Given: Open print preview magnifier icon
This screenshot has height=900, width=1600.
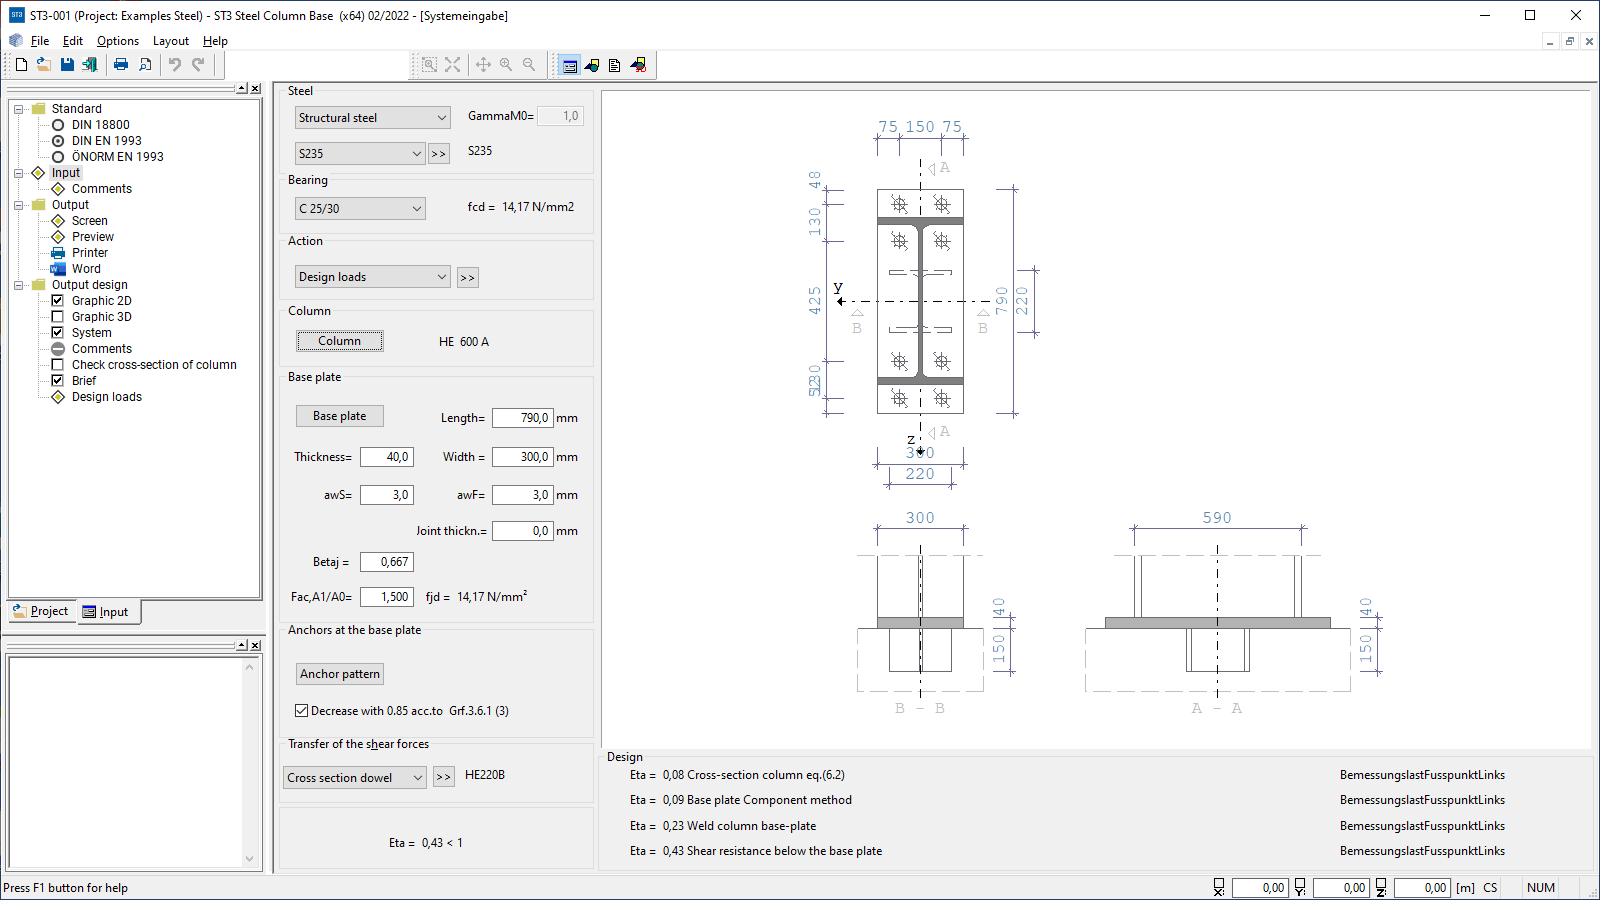Looking at the screenshot, I should coord(145,65).
